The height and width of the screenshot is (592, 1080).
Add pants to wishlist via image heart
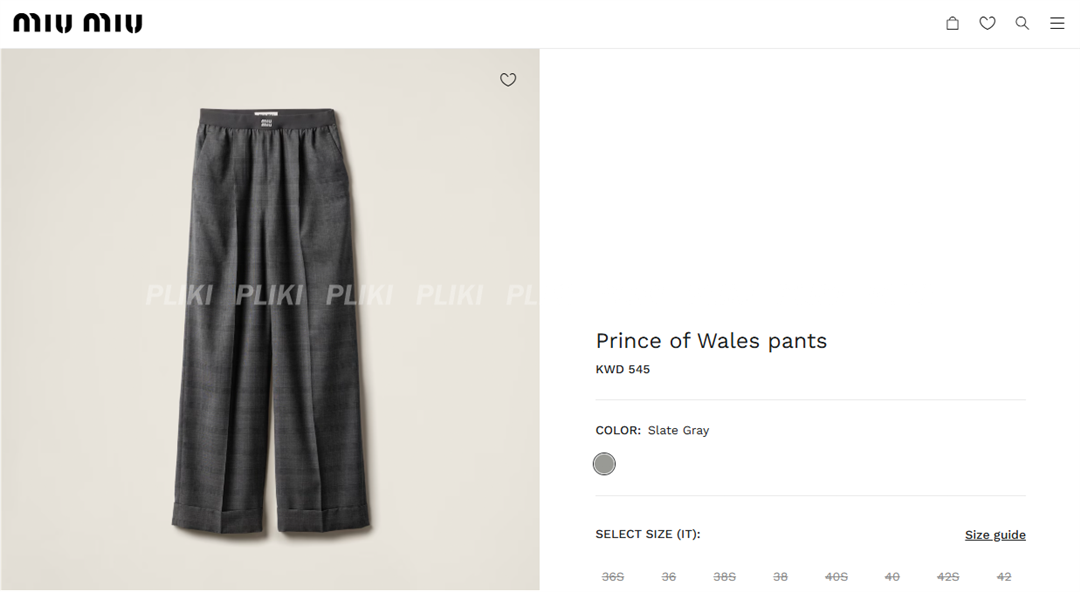pyautogui.click(x=508, y=80)
